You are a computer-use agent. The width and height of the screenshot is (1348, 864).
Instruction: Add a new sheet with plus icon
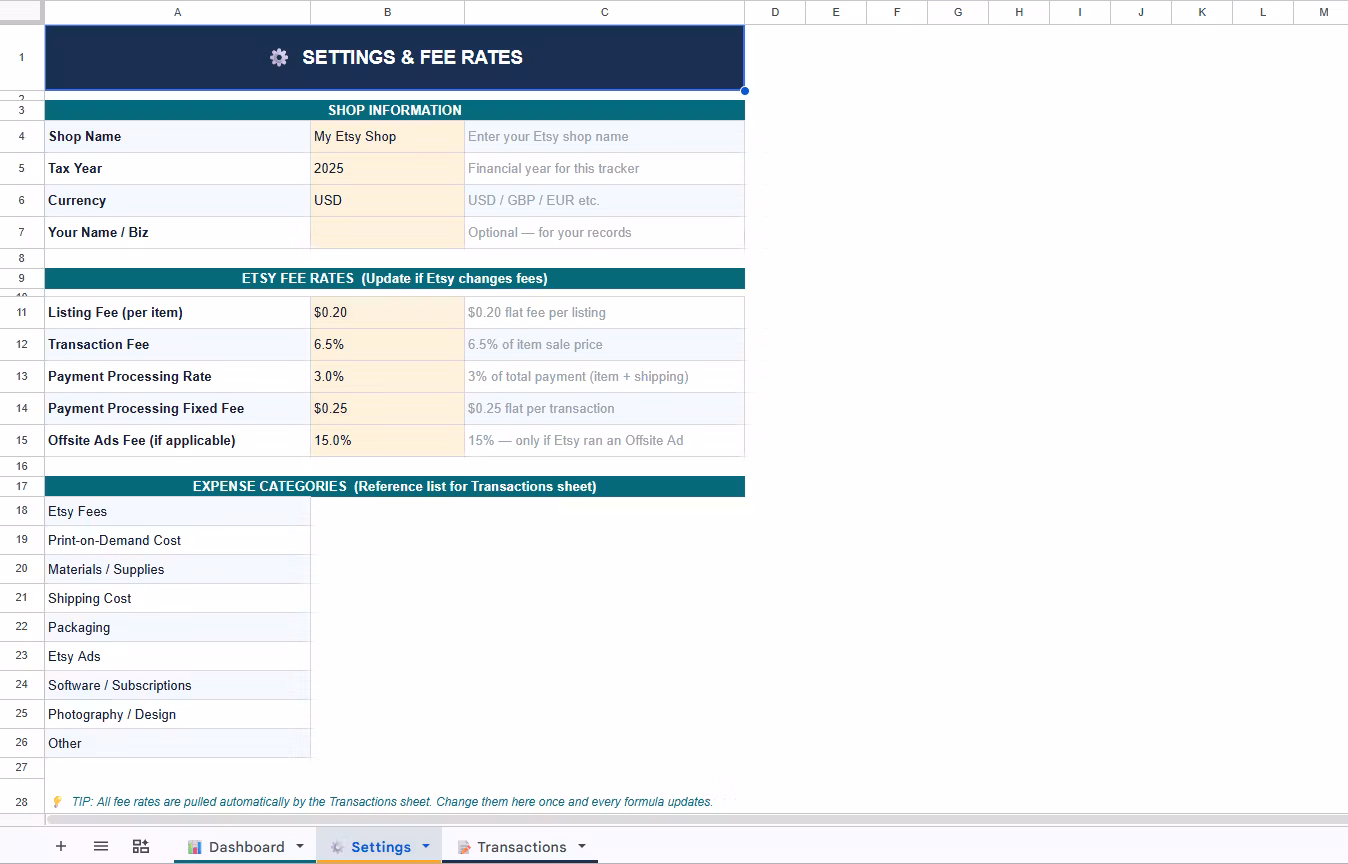tap(61, 846)
